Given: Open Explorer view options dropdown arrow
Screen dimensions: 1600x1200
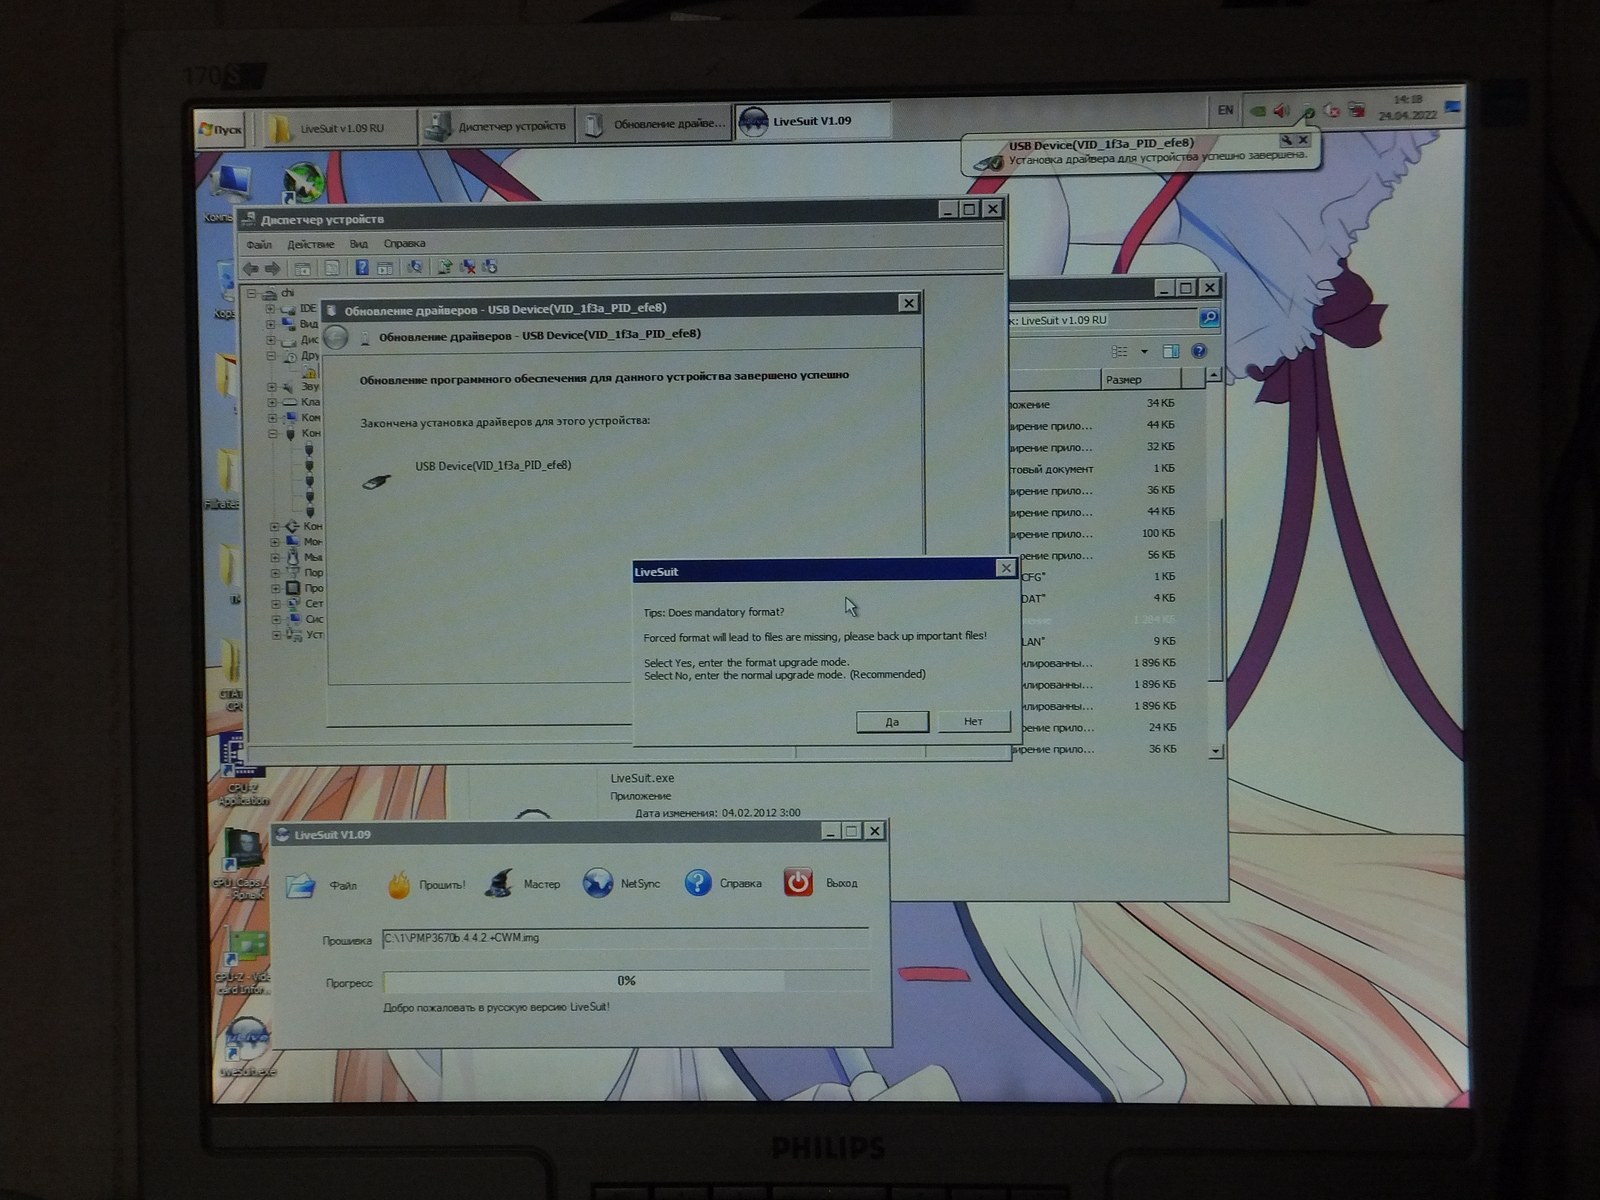Looking at the screenshot, I should (1144, 352).
